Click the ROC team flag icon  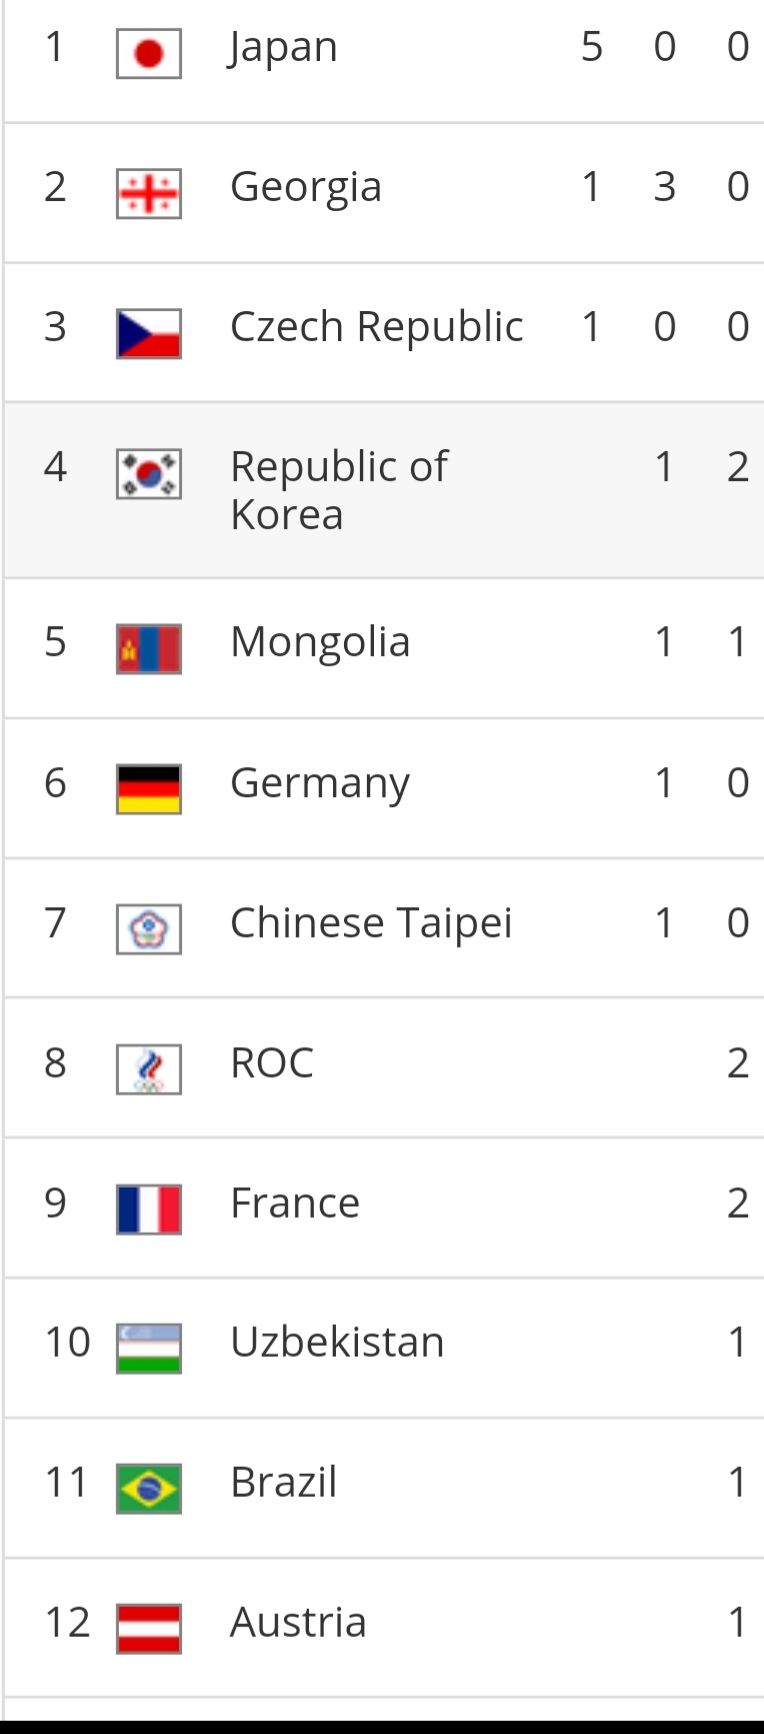(149, 1069)
